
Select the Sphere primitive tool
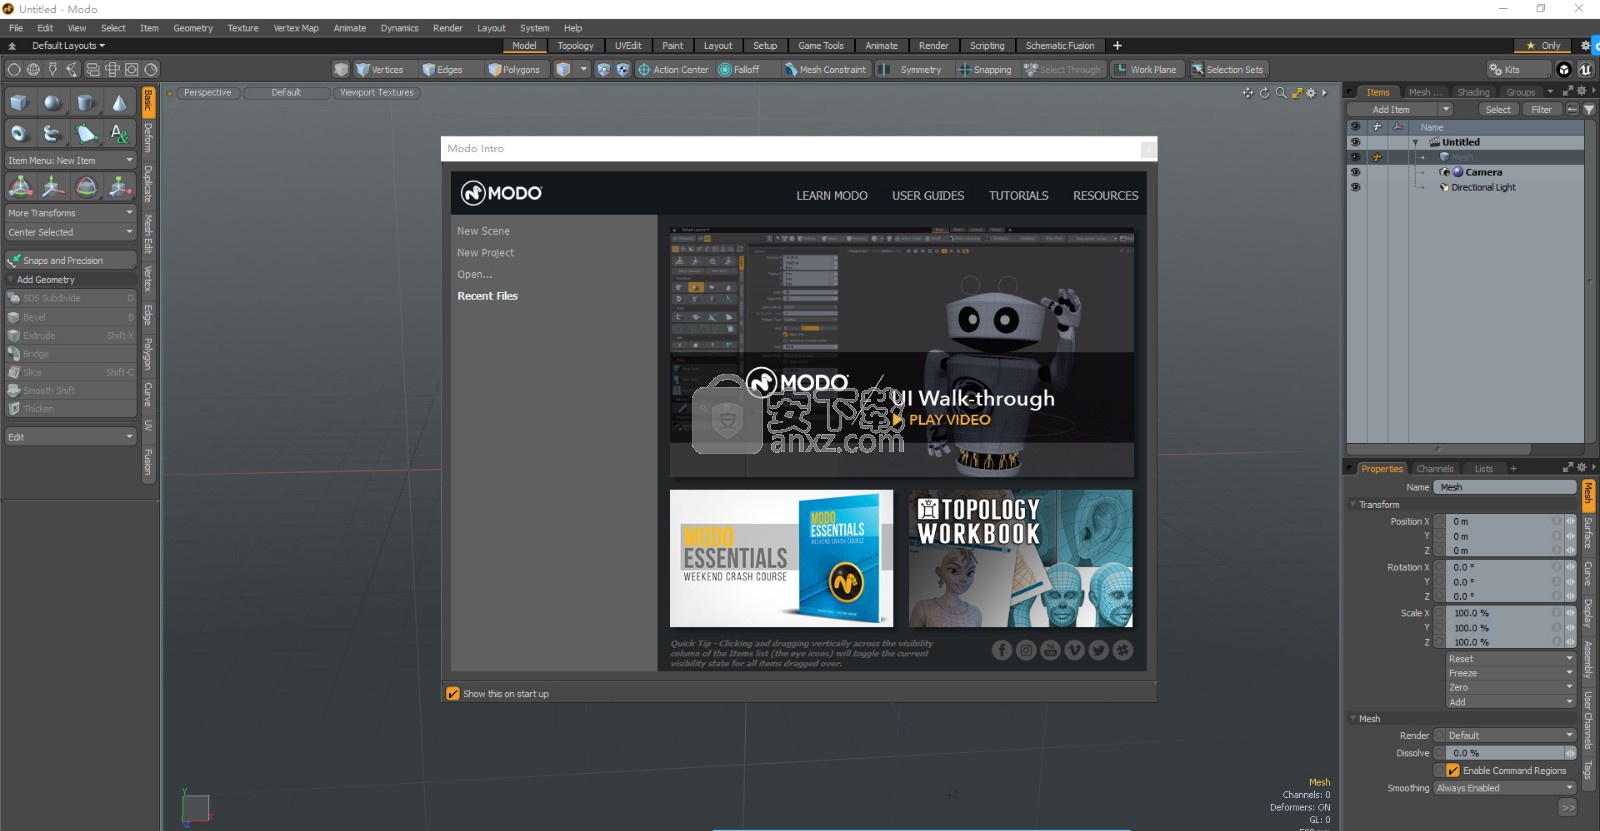(x=52, y=103)
